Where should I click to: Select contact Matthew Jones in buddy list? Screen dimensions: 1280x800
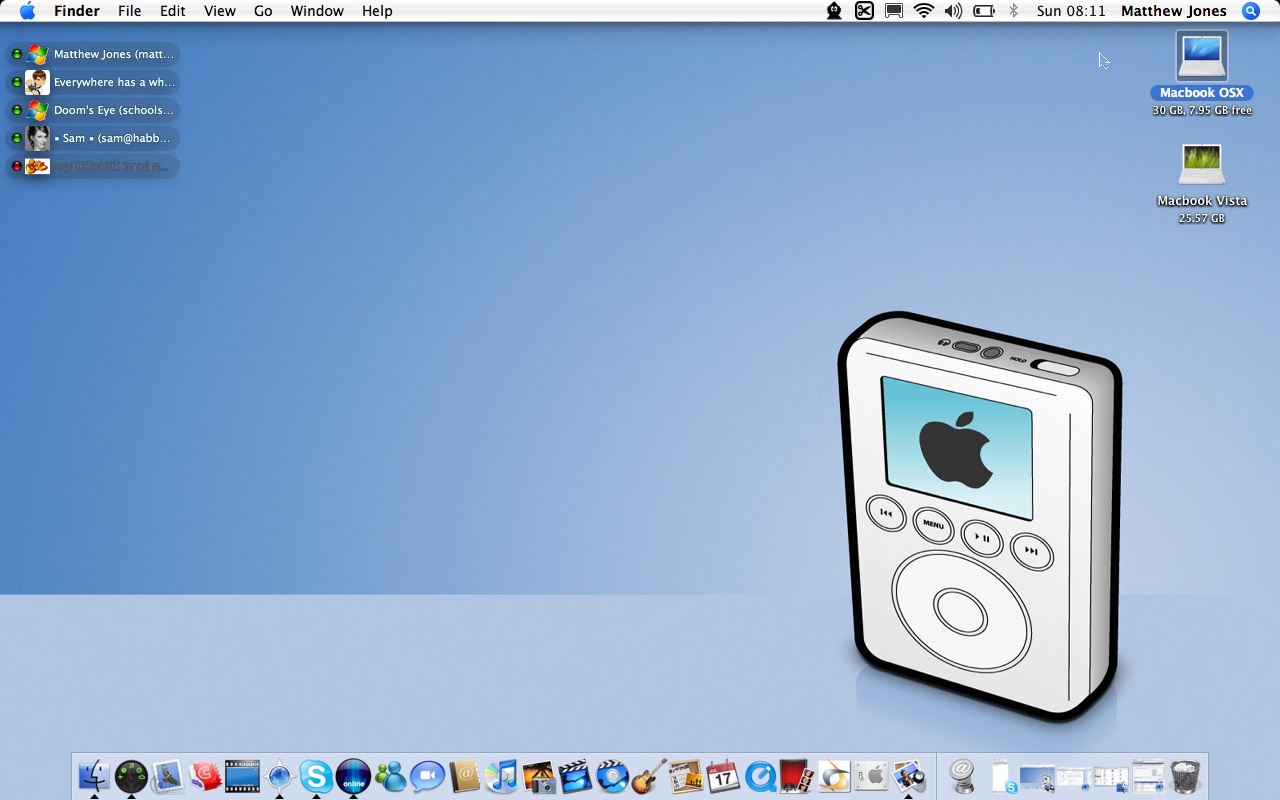[x=93, y=54]
